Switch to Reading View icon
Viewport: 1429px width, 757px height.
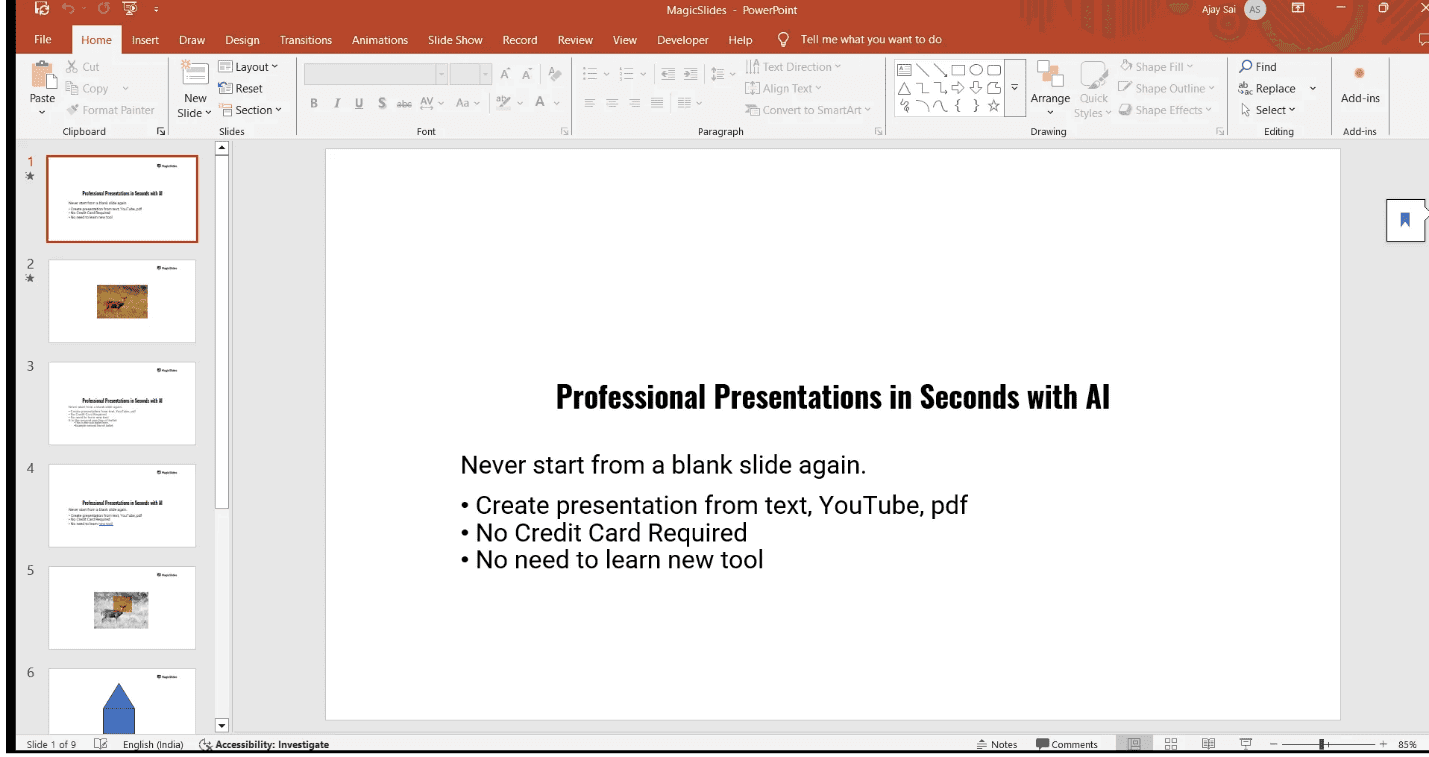pos(1208,744)
